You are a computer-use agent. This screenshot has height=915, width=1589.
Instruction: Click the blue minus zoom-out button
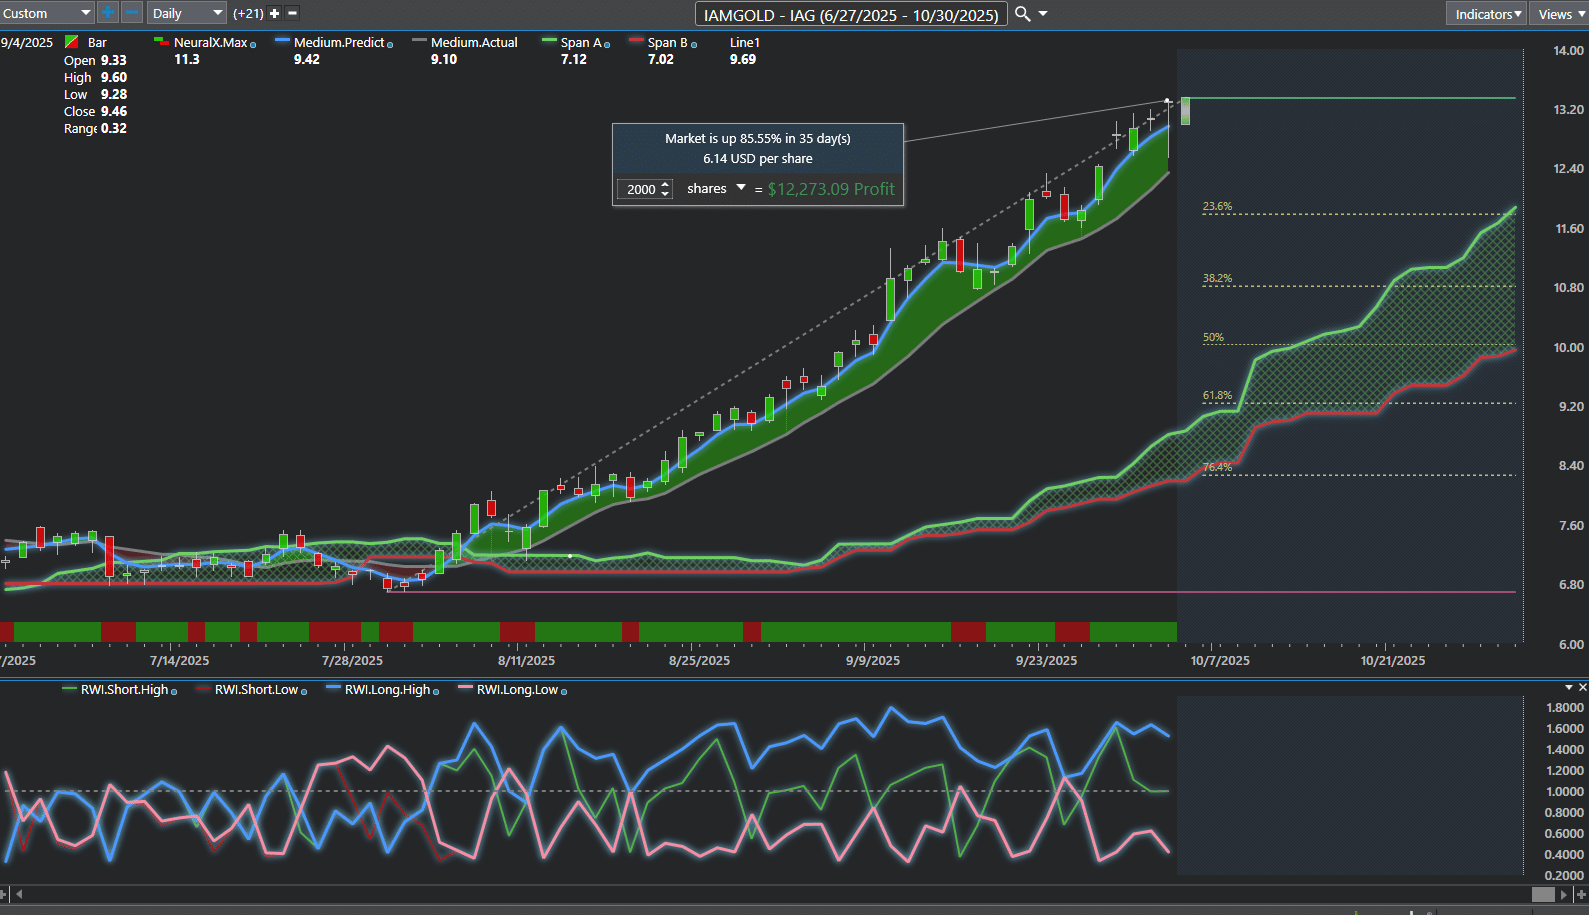coord(132,13)
